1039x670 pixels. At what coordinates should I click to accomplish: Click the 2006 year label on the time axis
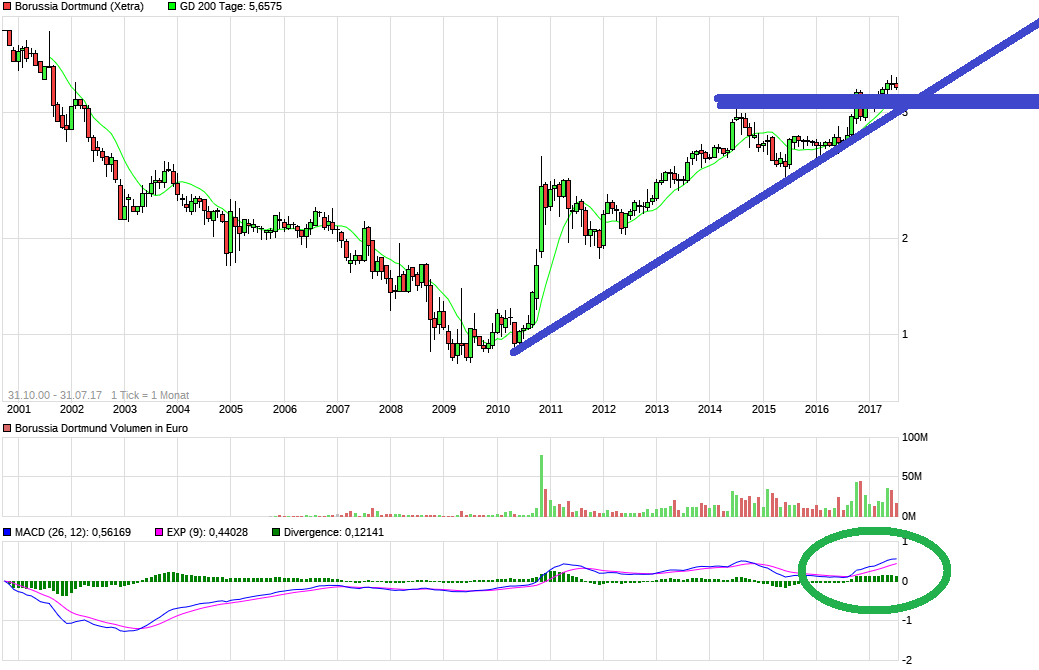[x=284, y=410]
